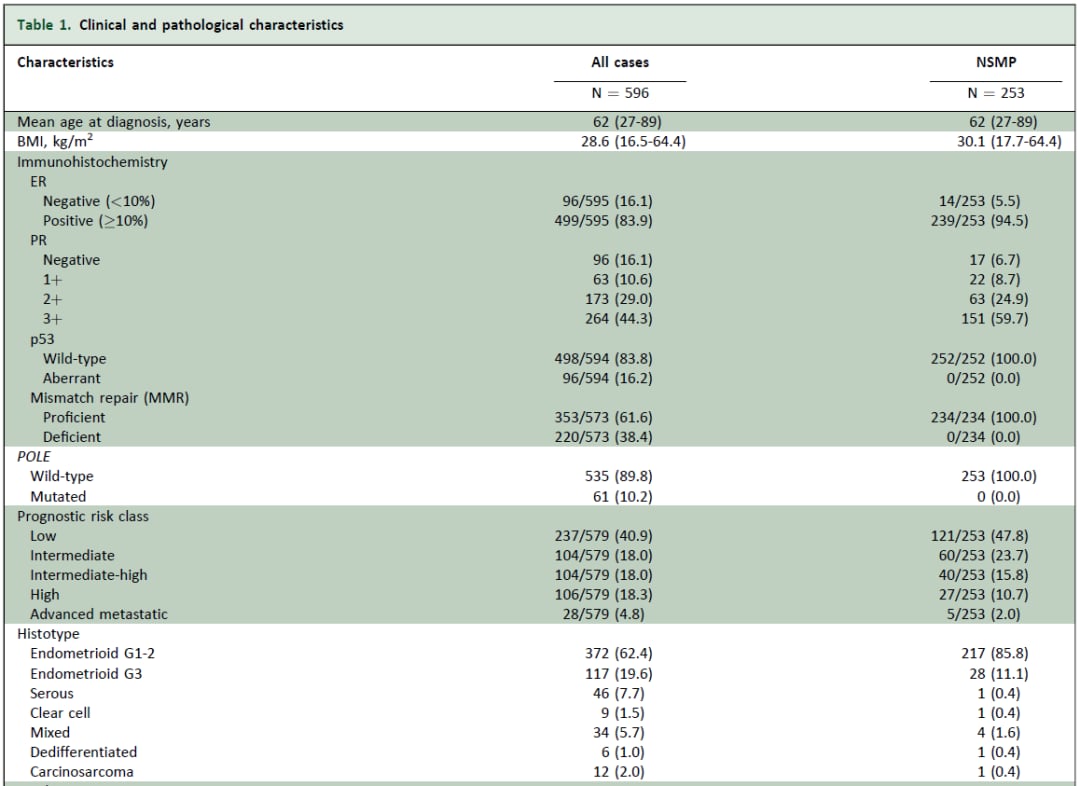This screenshot has height=786, width=1080.
Task: Click the 'Mean age at diagnosis, years' row label
Action: [114, 122]
